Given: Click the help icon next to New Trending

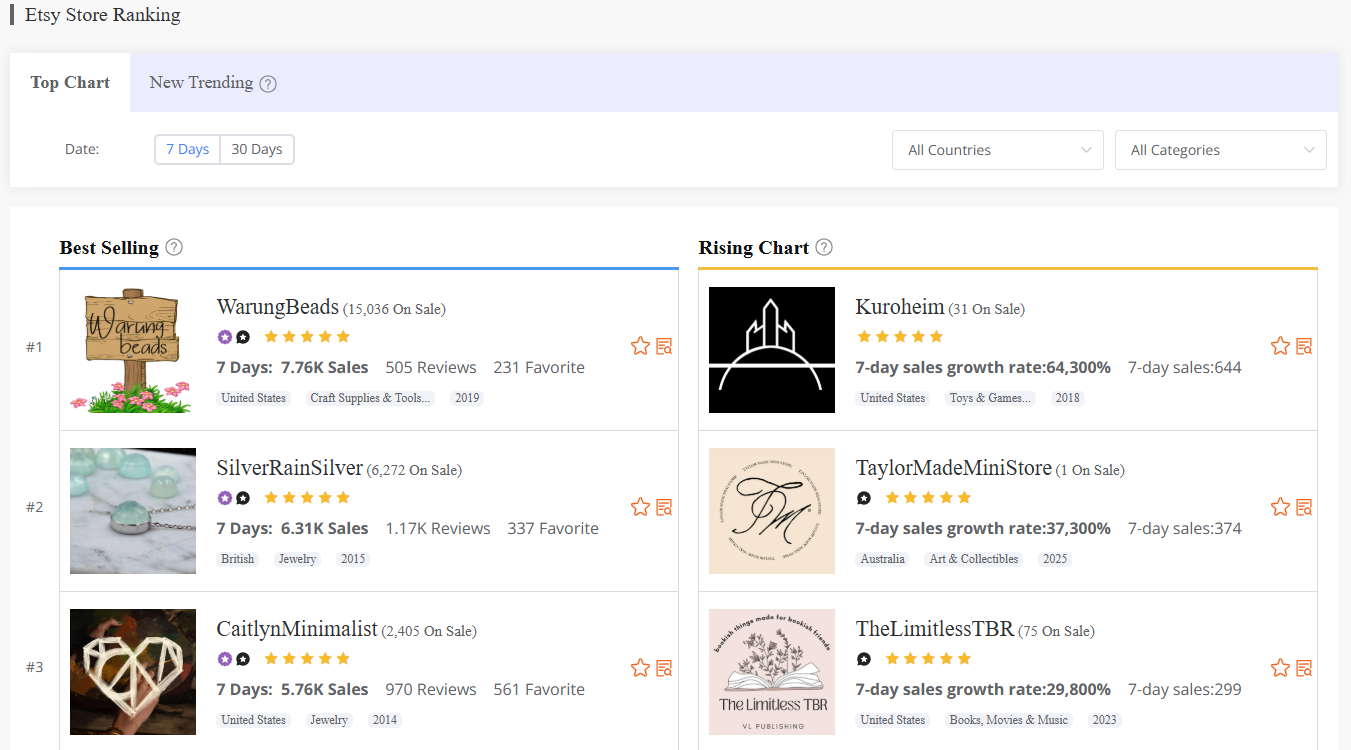Looking at the screenshot, I should (267, 84).
